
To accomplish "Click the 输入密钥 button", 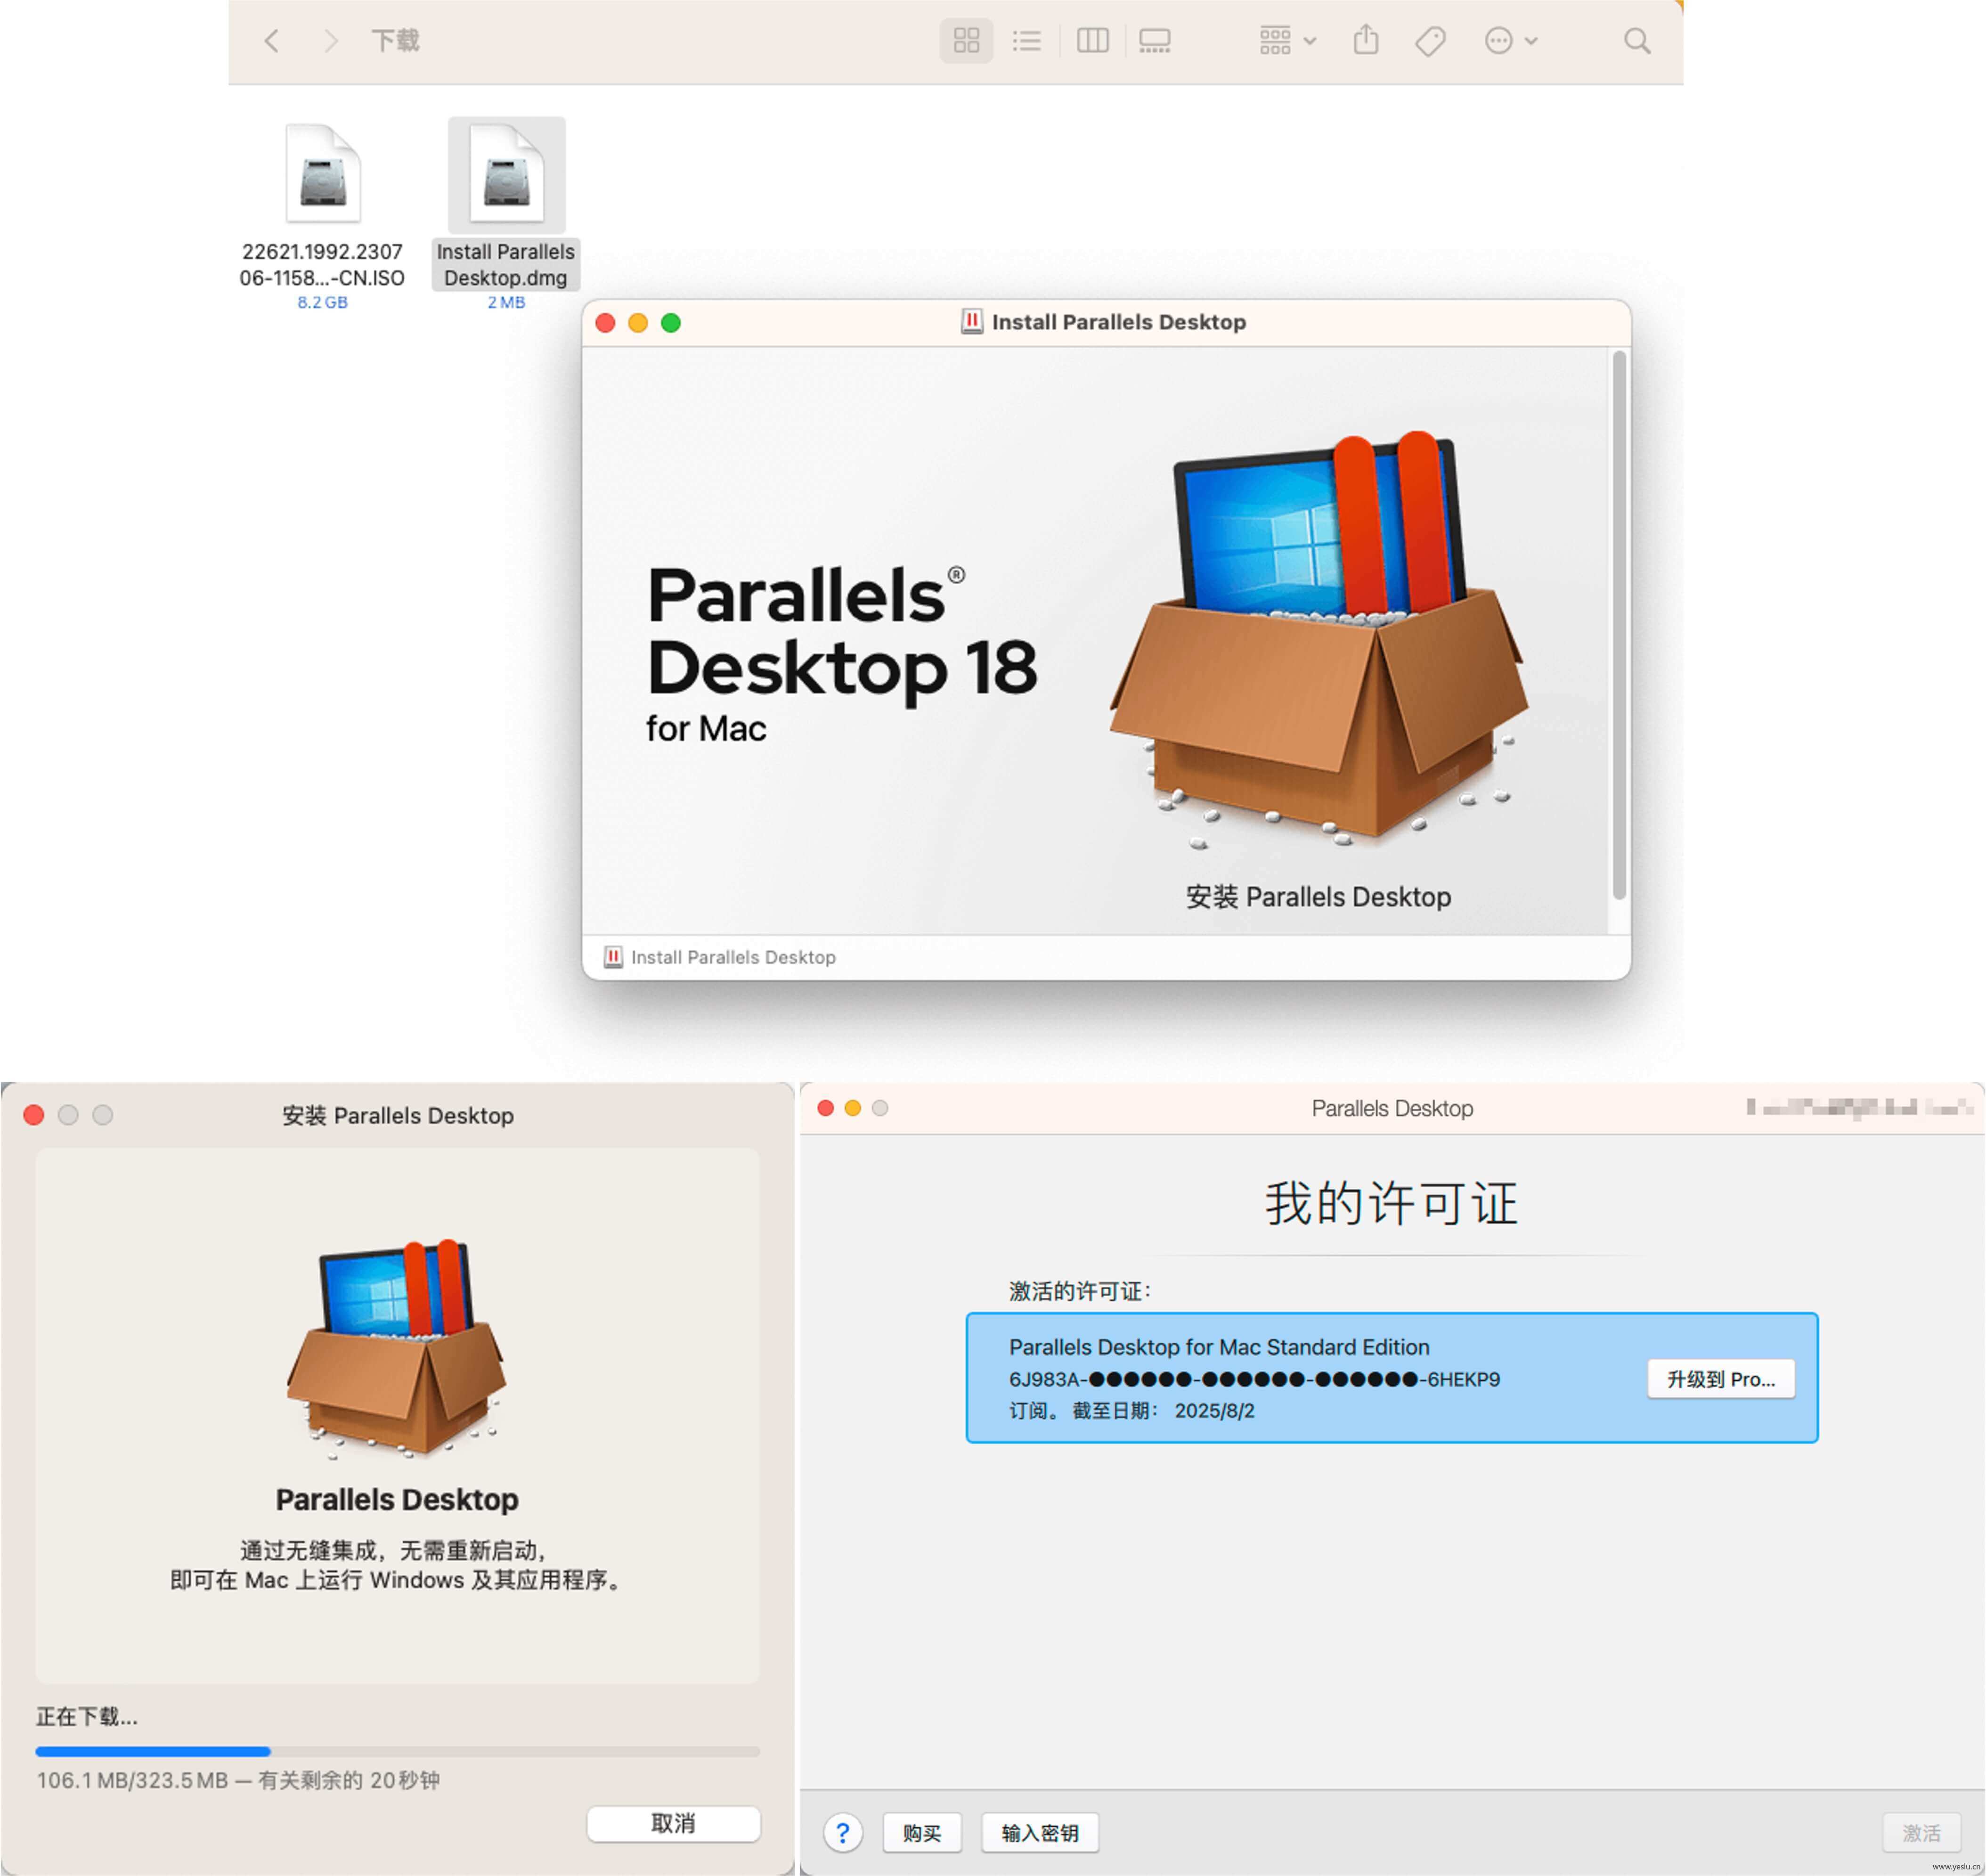I will (1040, 1833).
